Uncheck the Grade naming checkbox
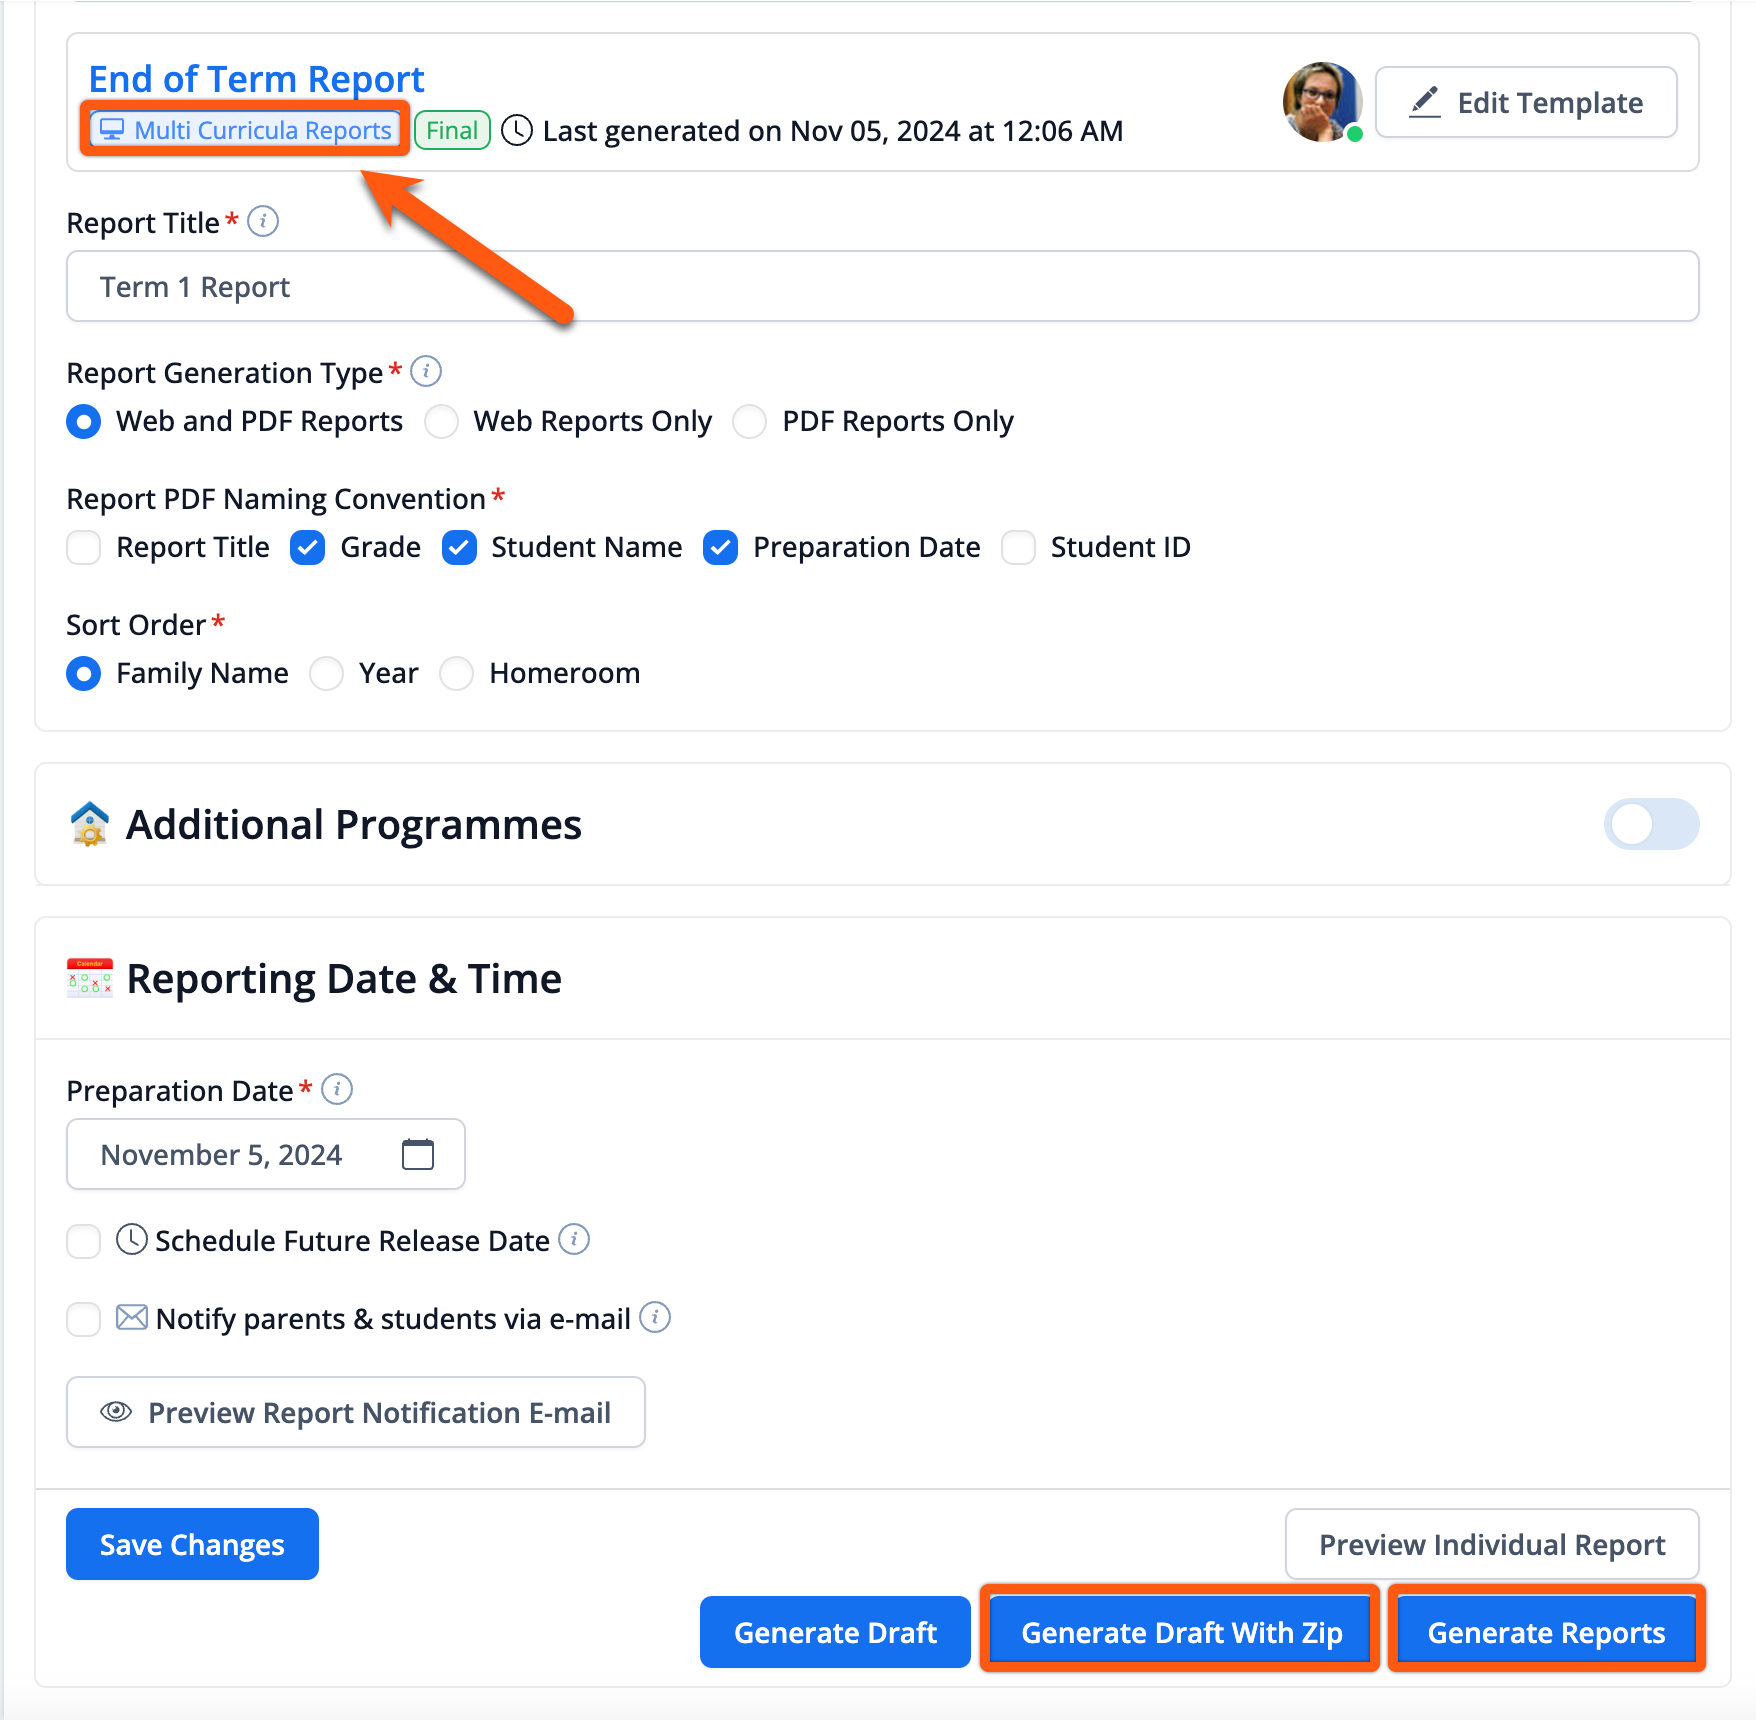The height and width of the screenshot is (1720, 1756). click(308, 547)
